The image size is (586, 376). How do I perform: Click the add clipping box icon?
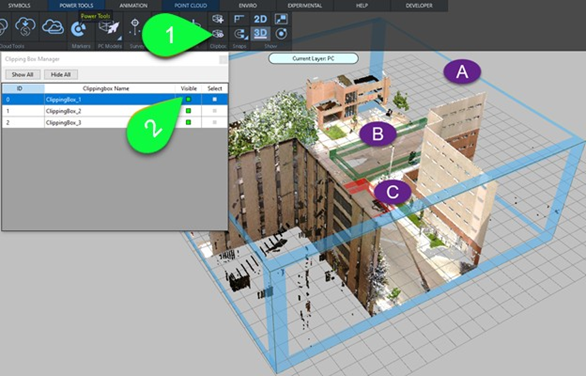[218, 19]
